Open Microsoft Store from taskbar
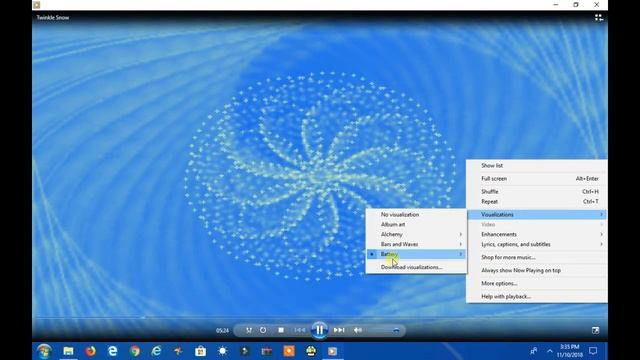640x360 pixels. click(x=200, y=351)
